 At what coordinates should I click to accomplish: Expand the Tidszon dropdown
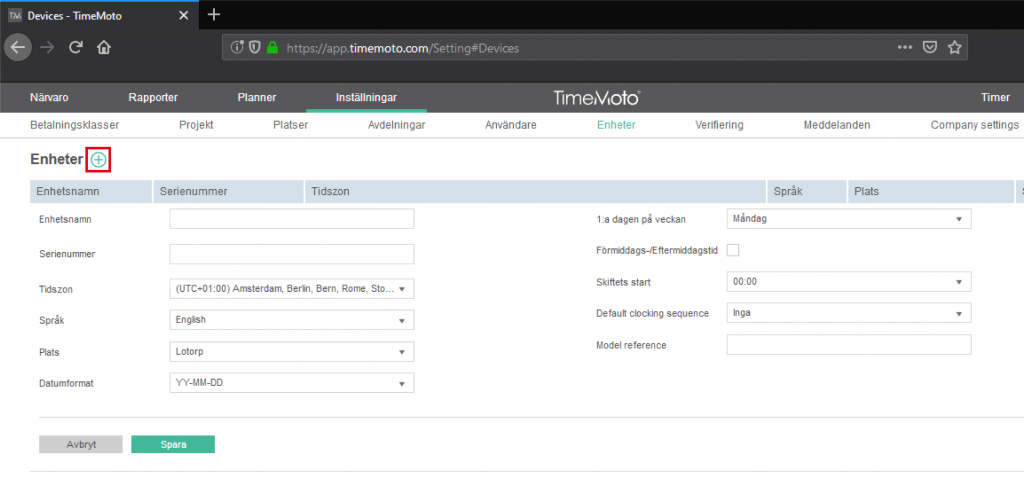(x=291, y=288)
